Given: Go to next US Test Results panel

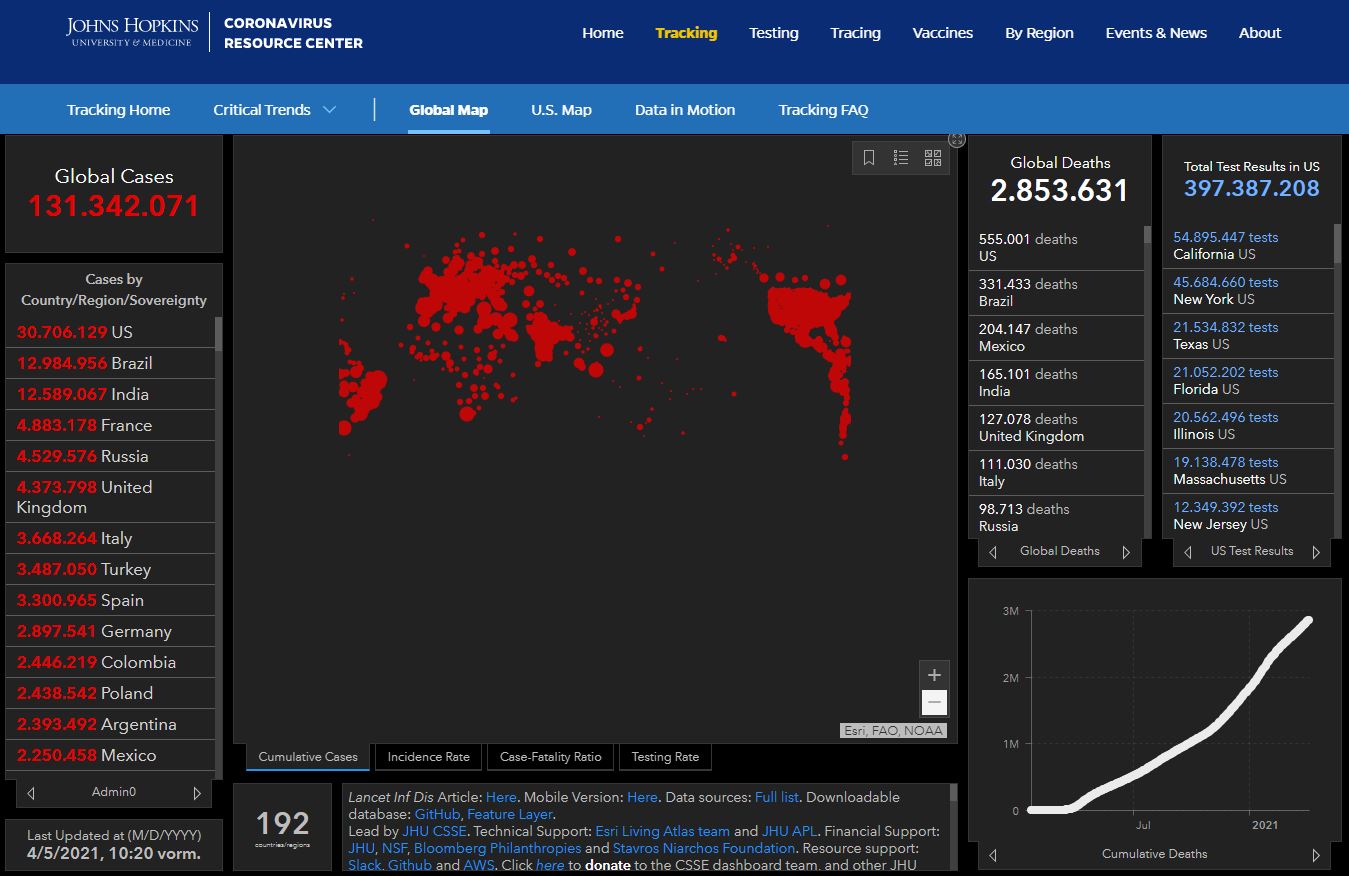Looking at the screenshot, I should [1316, 552].
